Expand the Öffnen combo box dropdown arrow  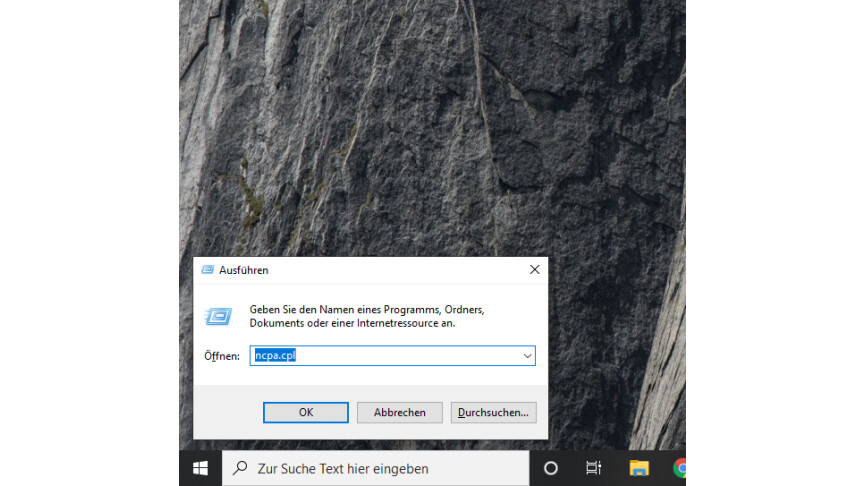pos(527,356)
